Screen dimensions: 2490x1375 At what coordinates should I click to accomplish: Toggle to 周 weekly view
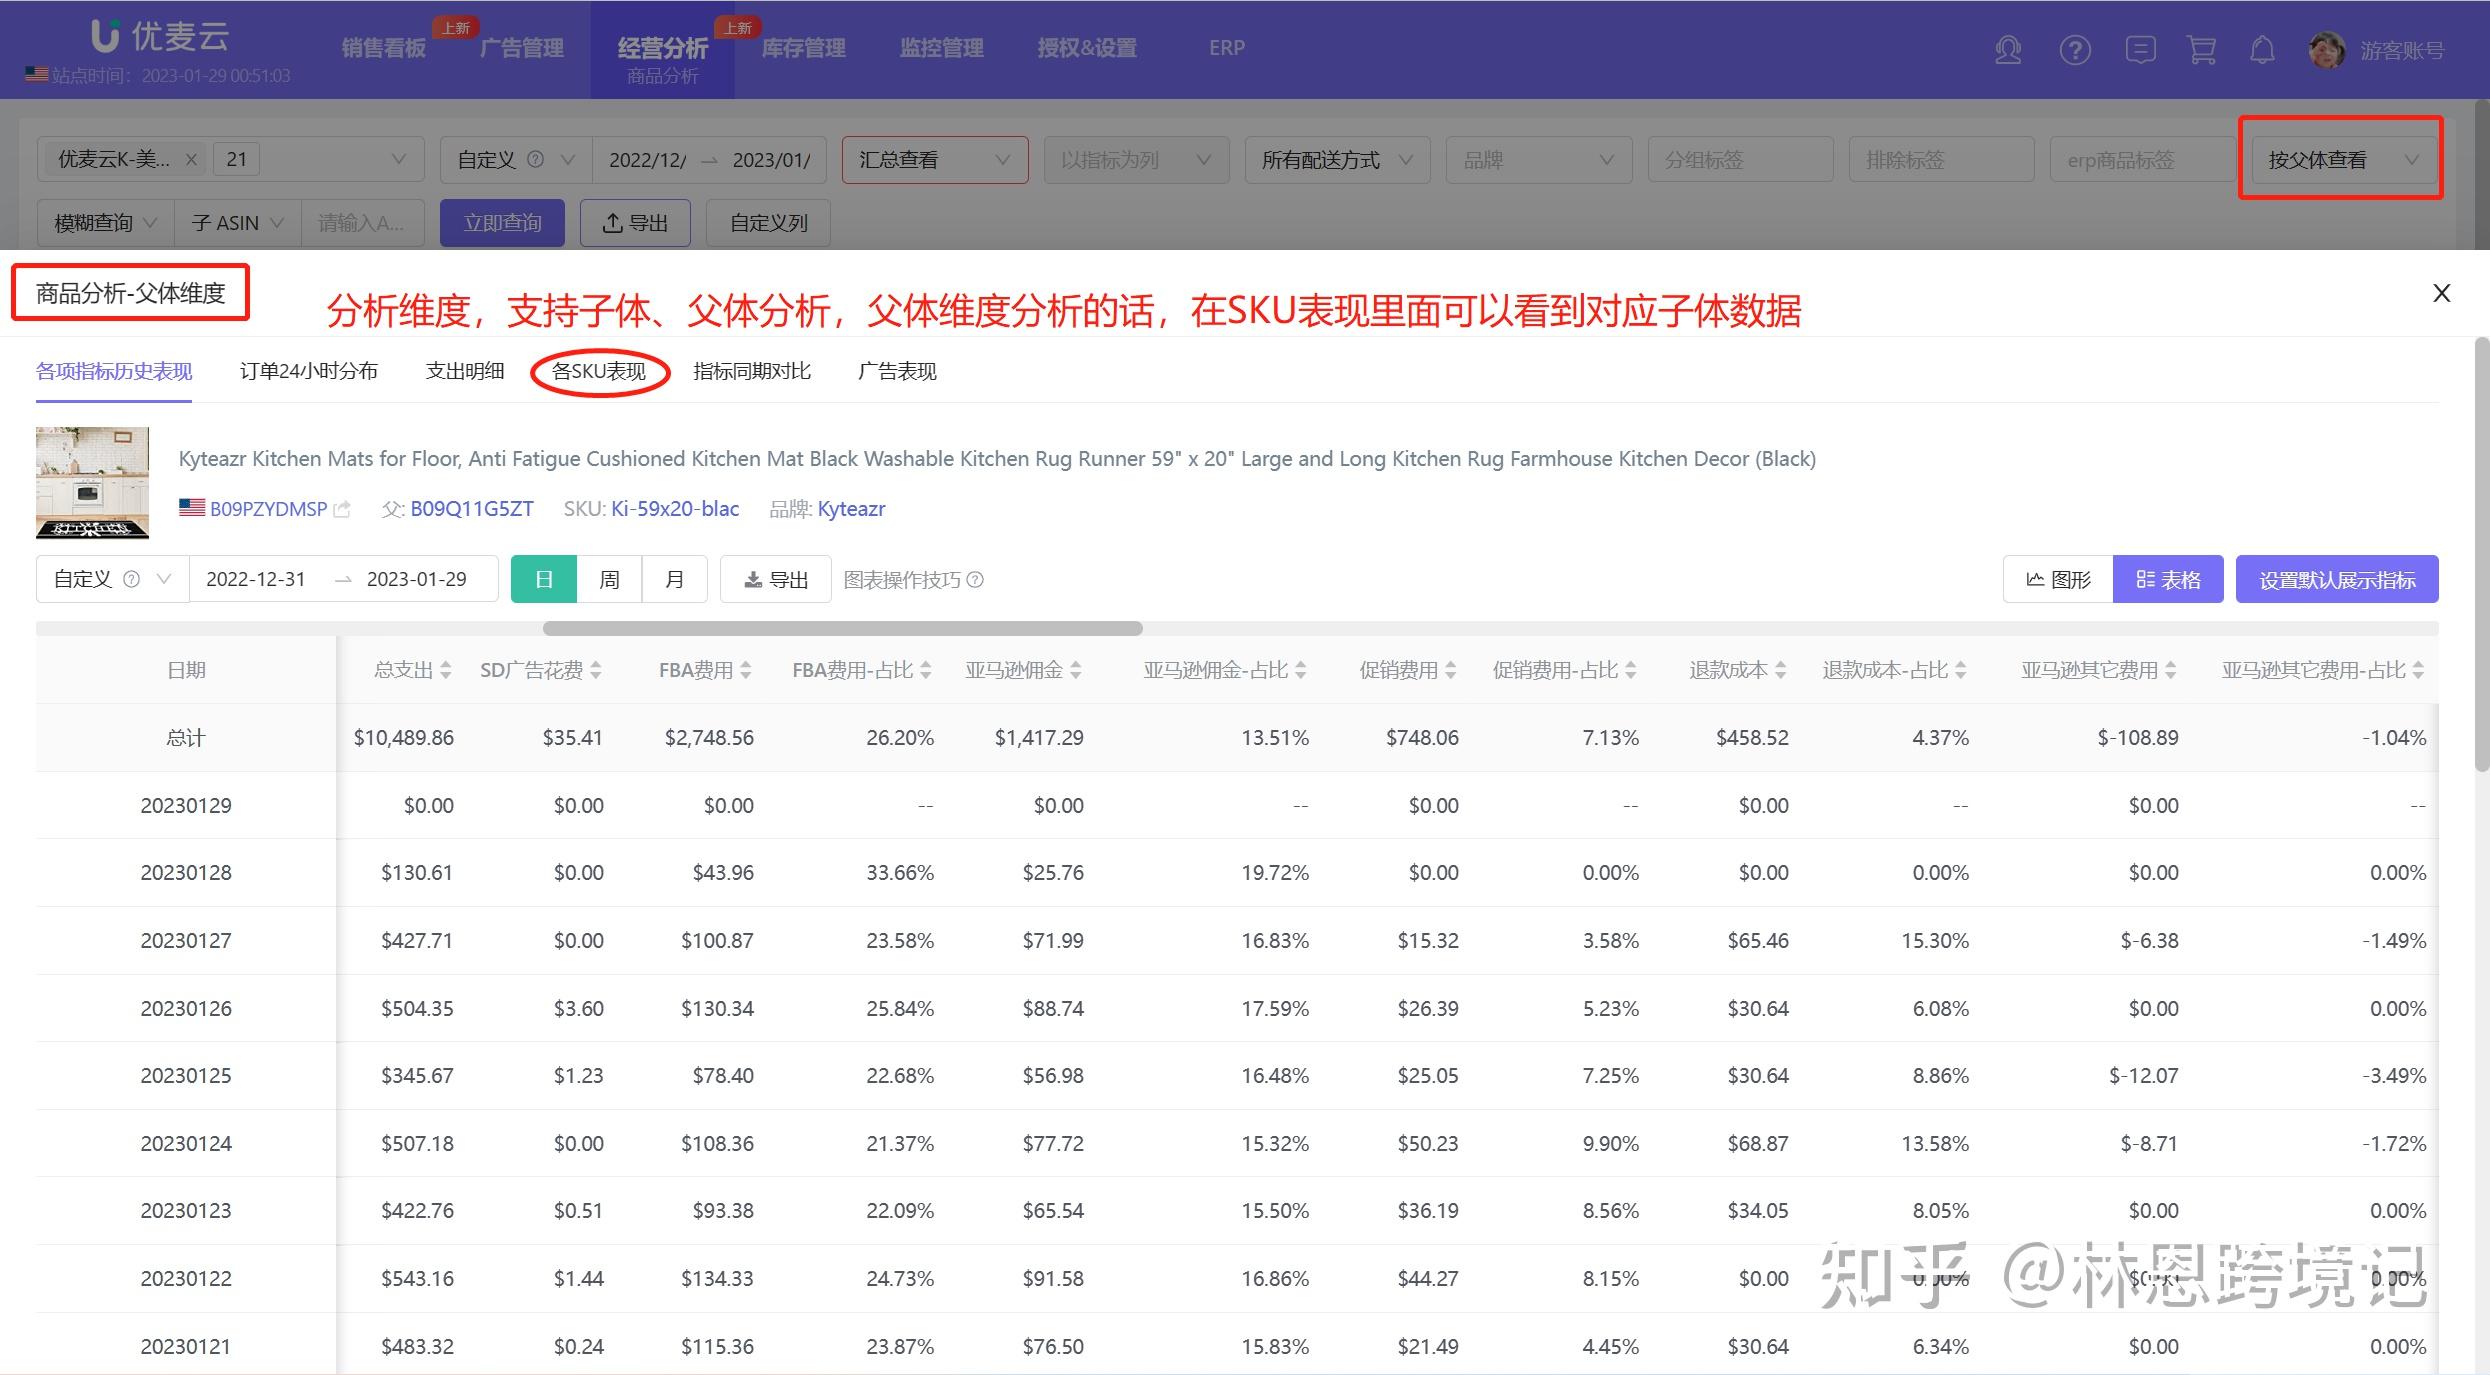click(x=609, y=578)
